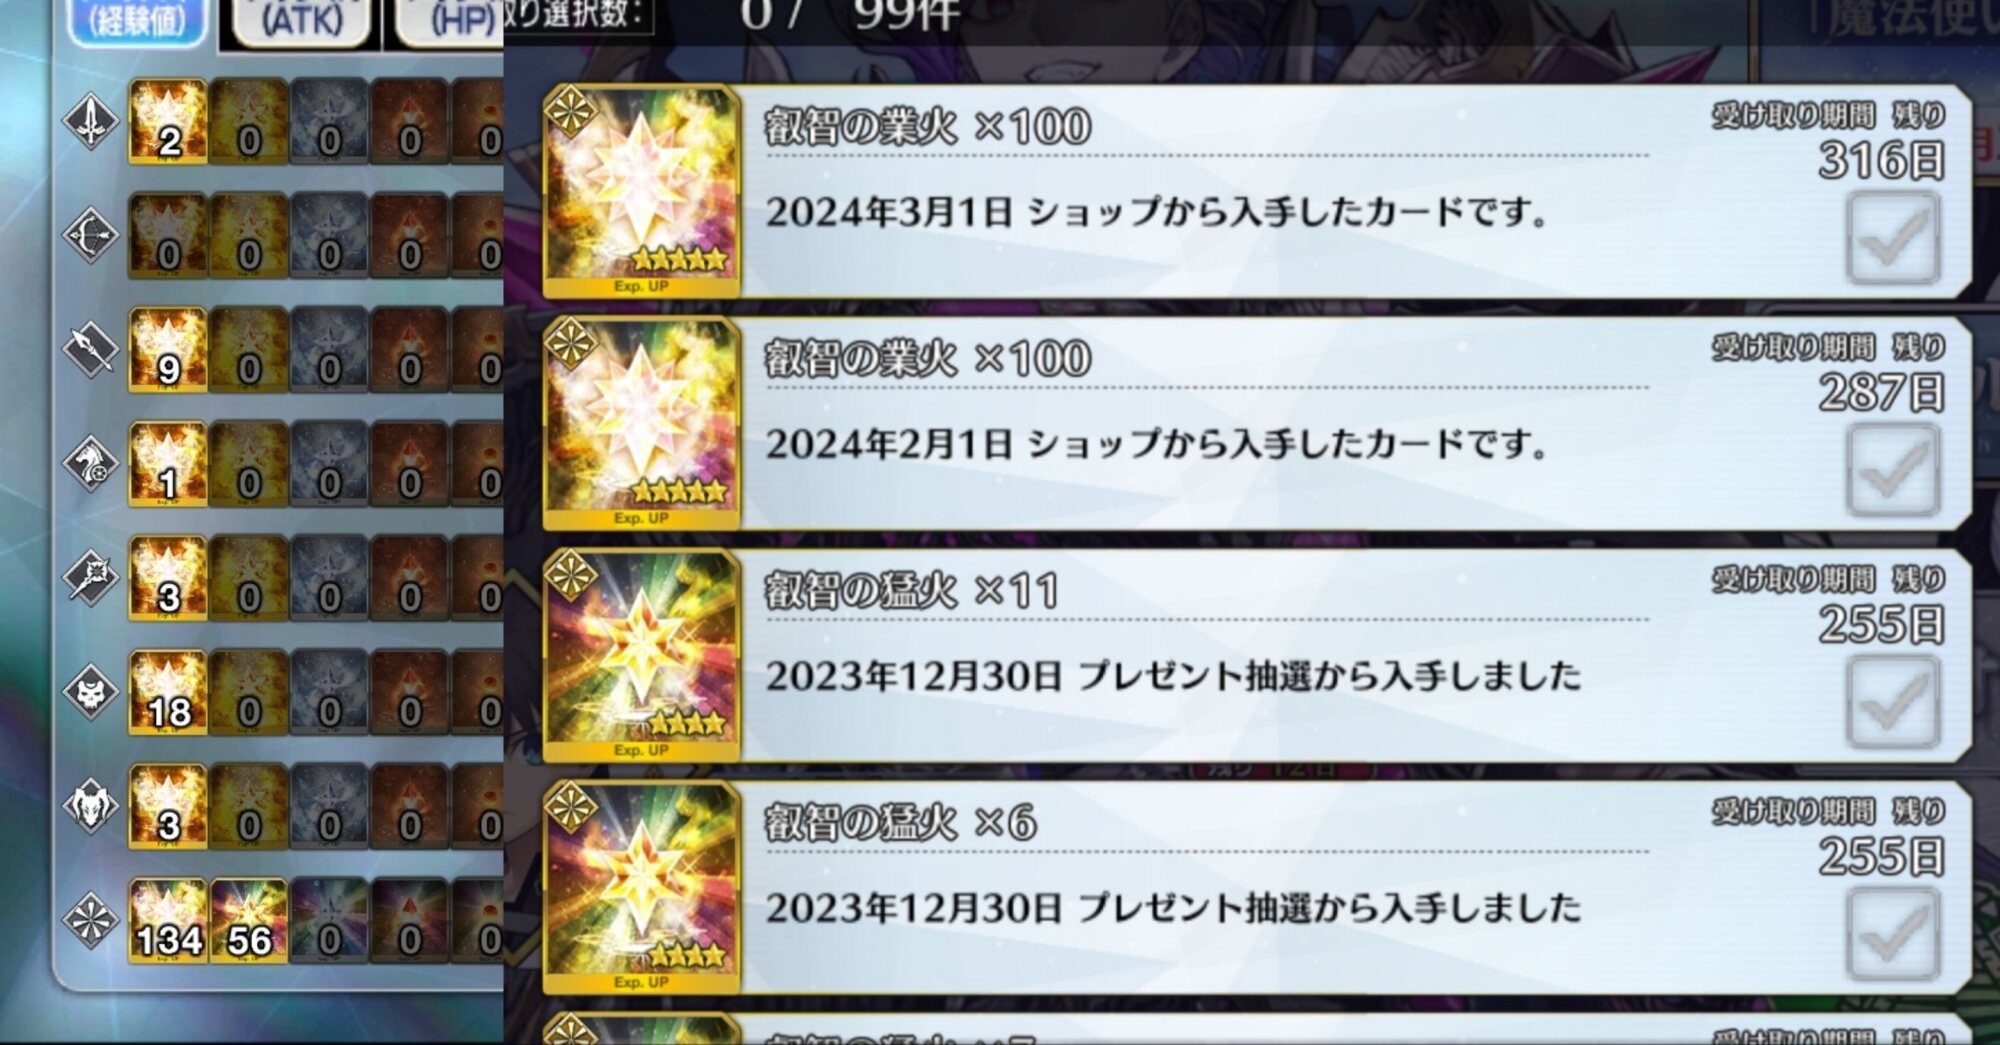The image size is (2000, 1045).
Task: Open the 2024年3月1日 shop gift entry
Action: pos(1256,191)
